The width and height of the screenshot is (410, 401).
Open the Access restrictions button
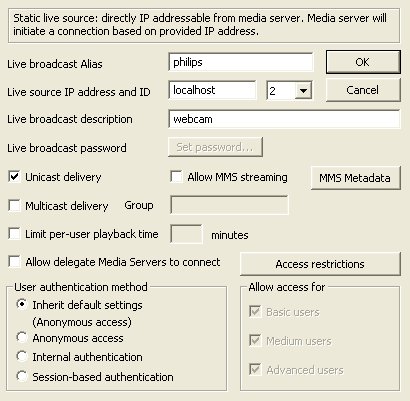click(320, 264)
